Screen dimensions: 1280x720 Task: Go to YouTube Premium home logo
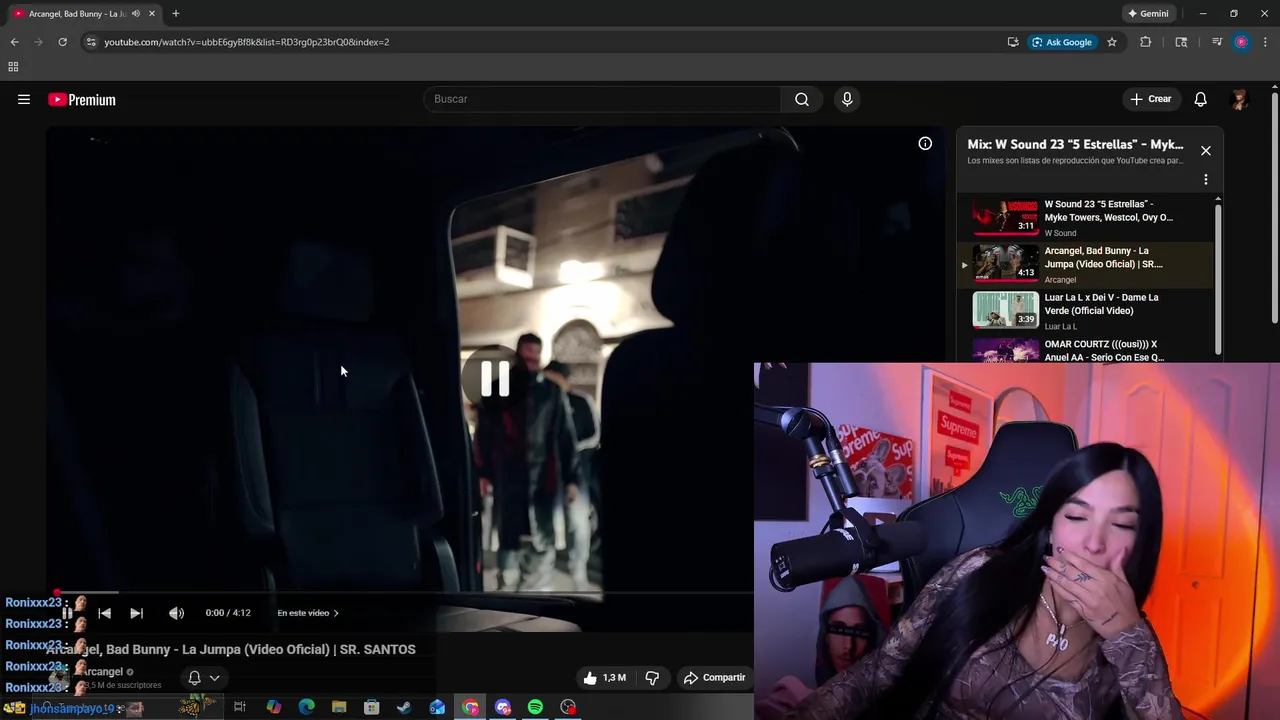(82, 99)
